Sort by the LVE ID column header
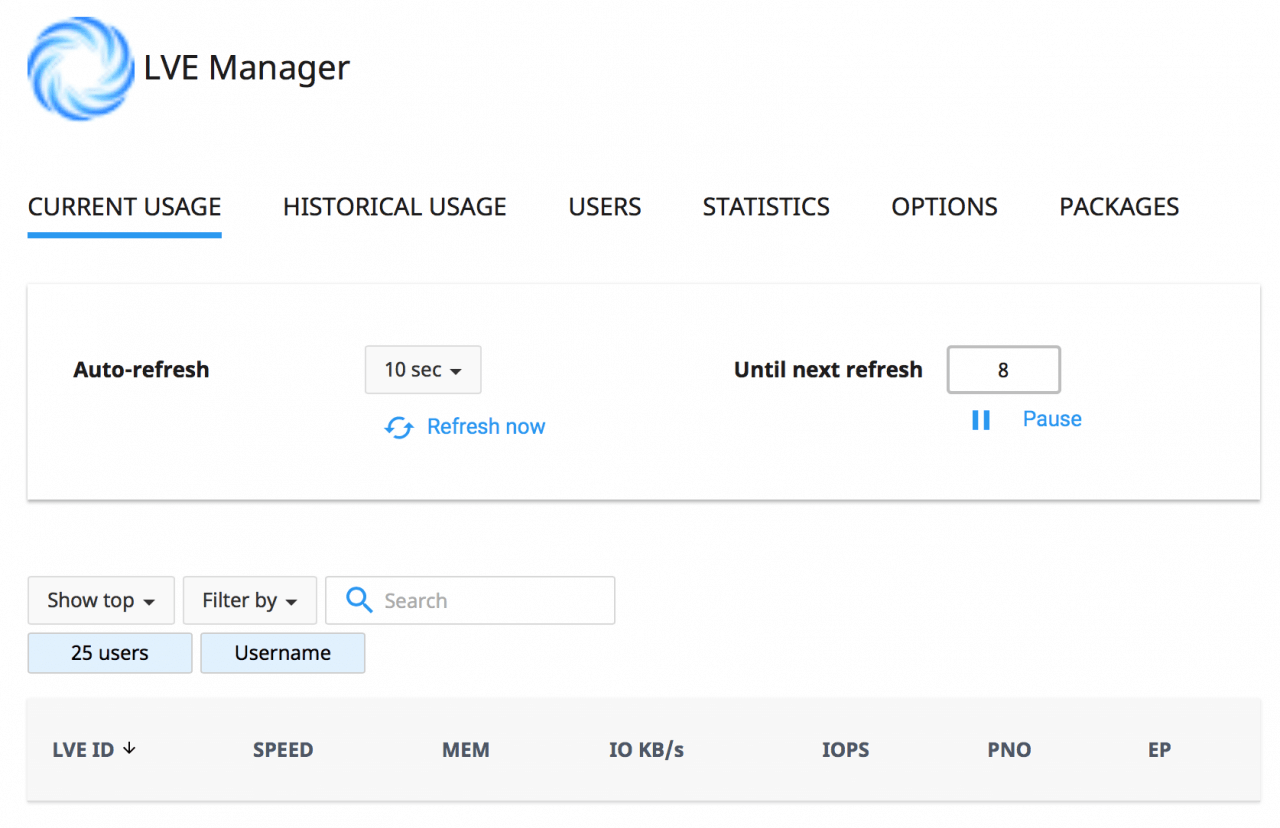 coord(83,749)
